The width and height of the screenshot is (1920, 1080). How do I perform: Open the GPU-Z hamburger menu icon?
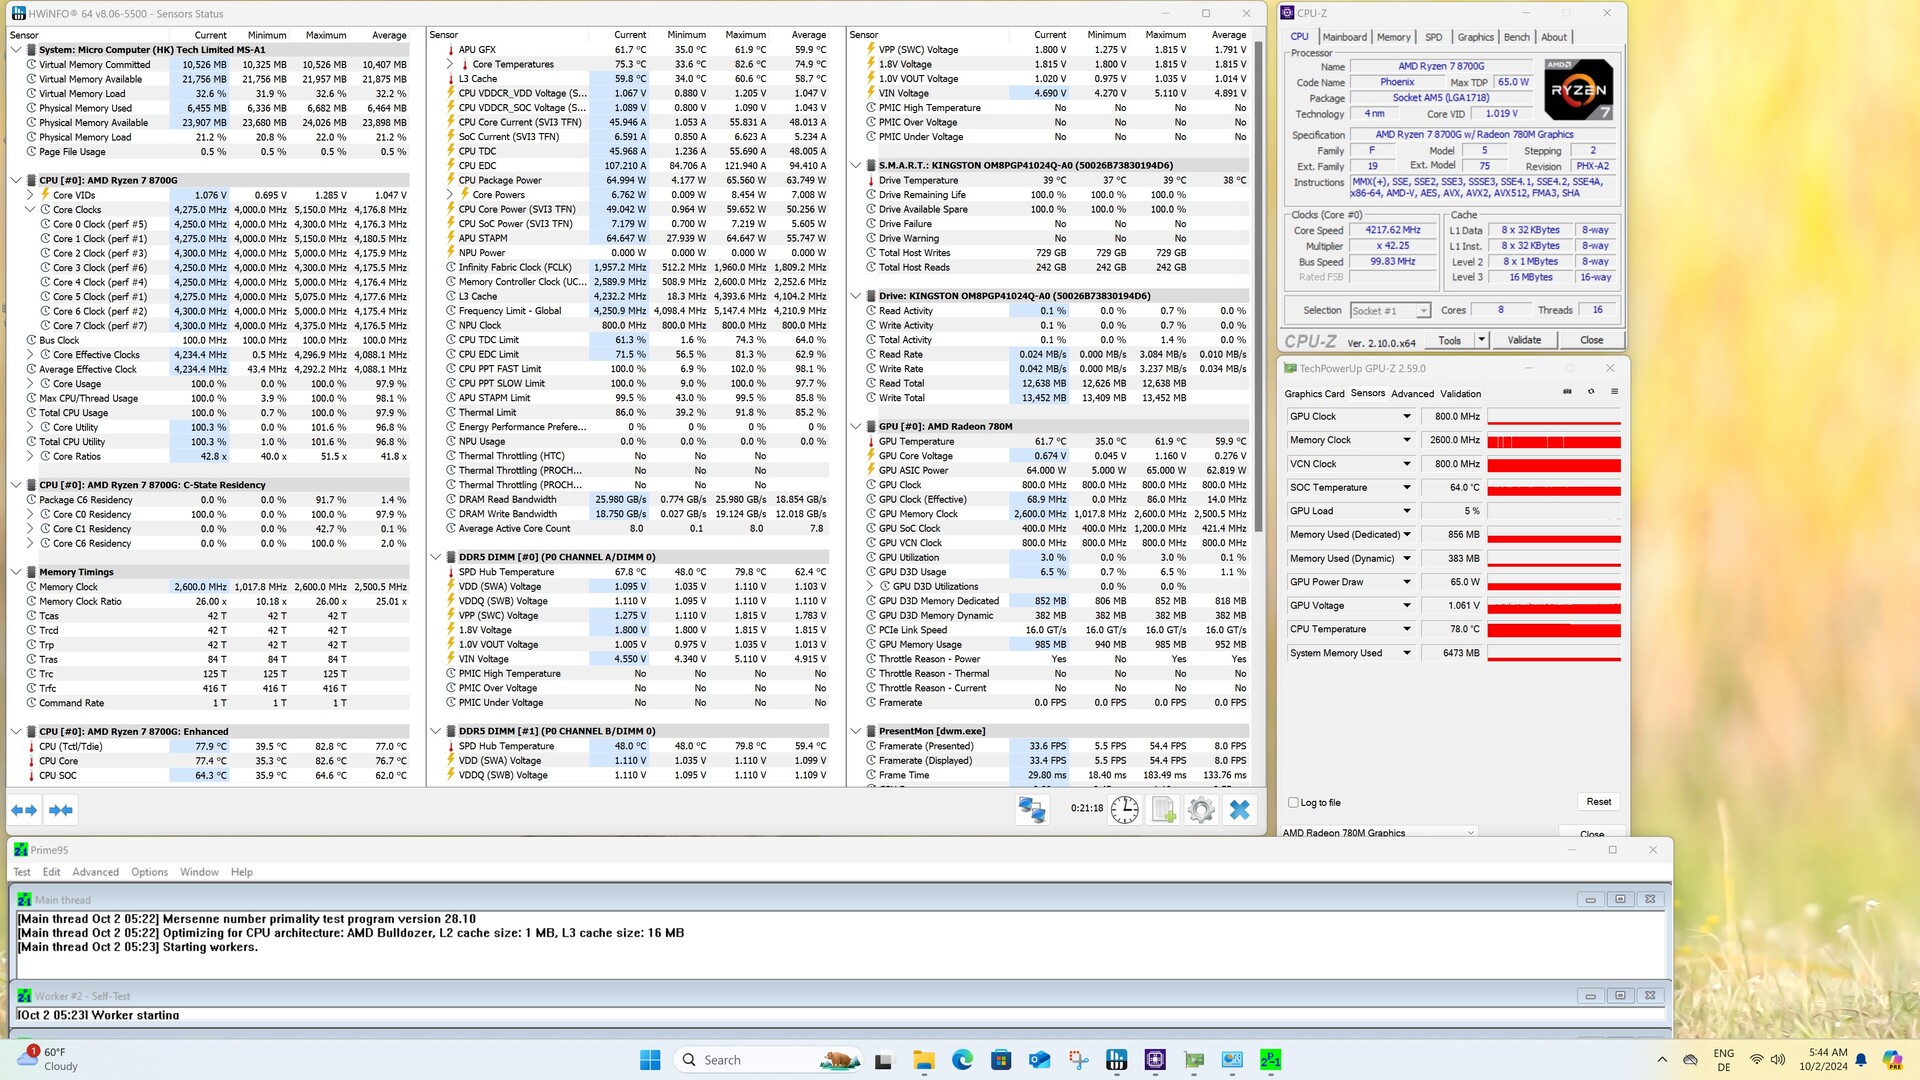tap(1614, 392)
